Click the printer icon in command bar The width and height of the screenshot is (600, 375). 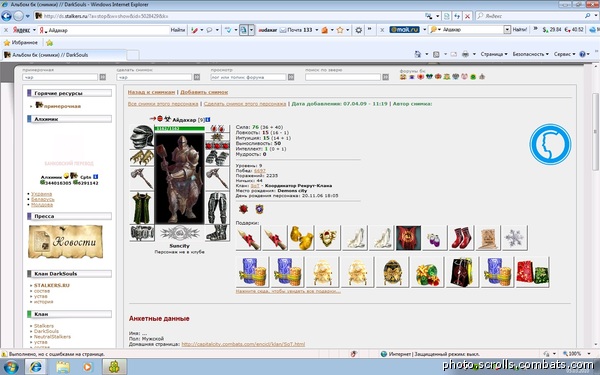tap(465, 54)
